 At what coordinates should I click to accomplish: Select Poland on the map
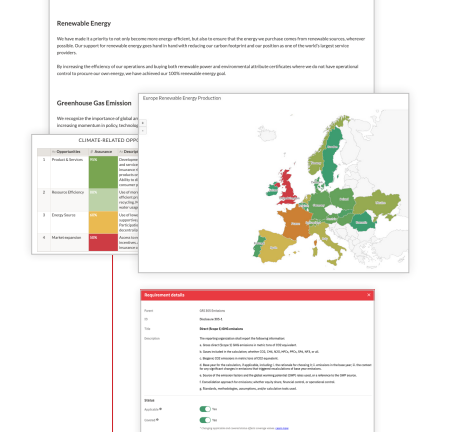pyautogui.click(x=343, y=198)
